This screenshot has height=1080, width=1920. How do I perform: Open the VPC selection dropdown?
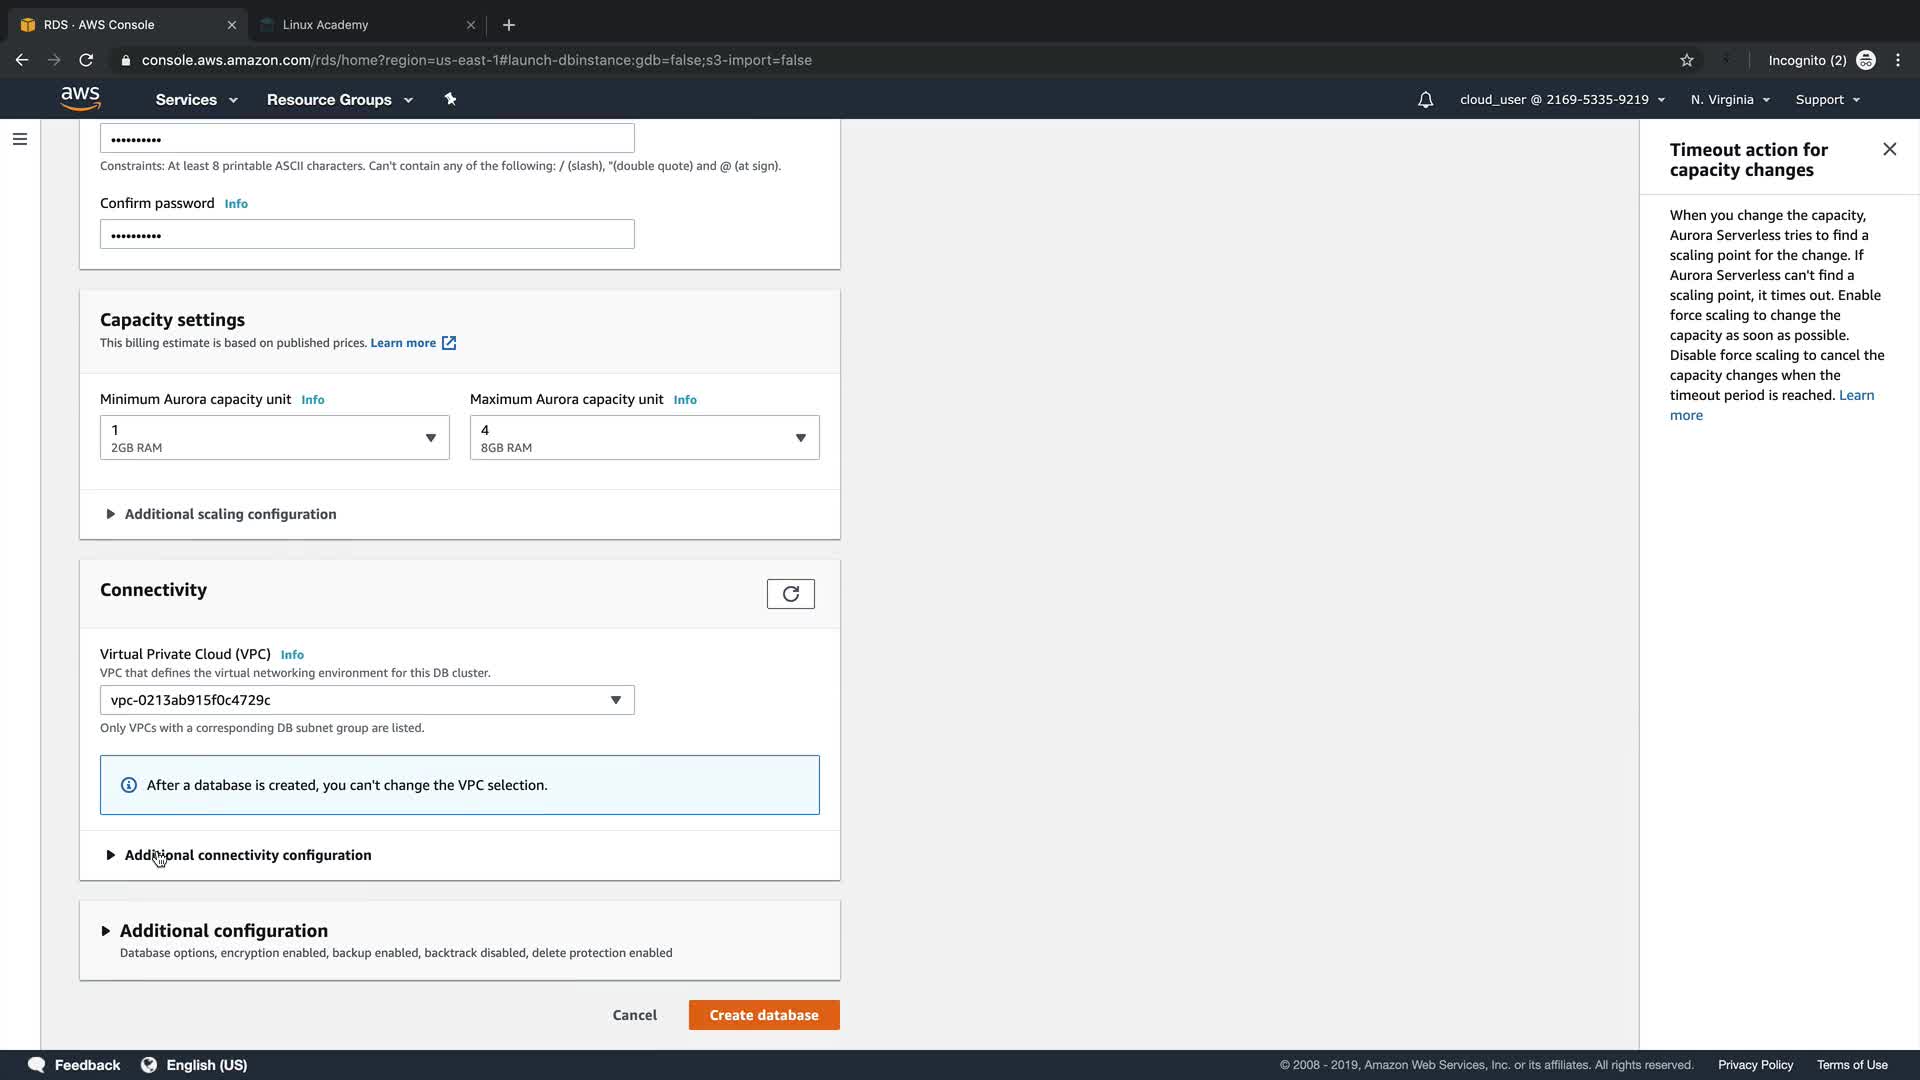click(367, 700)
